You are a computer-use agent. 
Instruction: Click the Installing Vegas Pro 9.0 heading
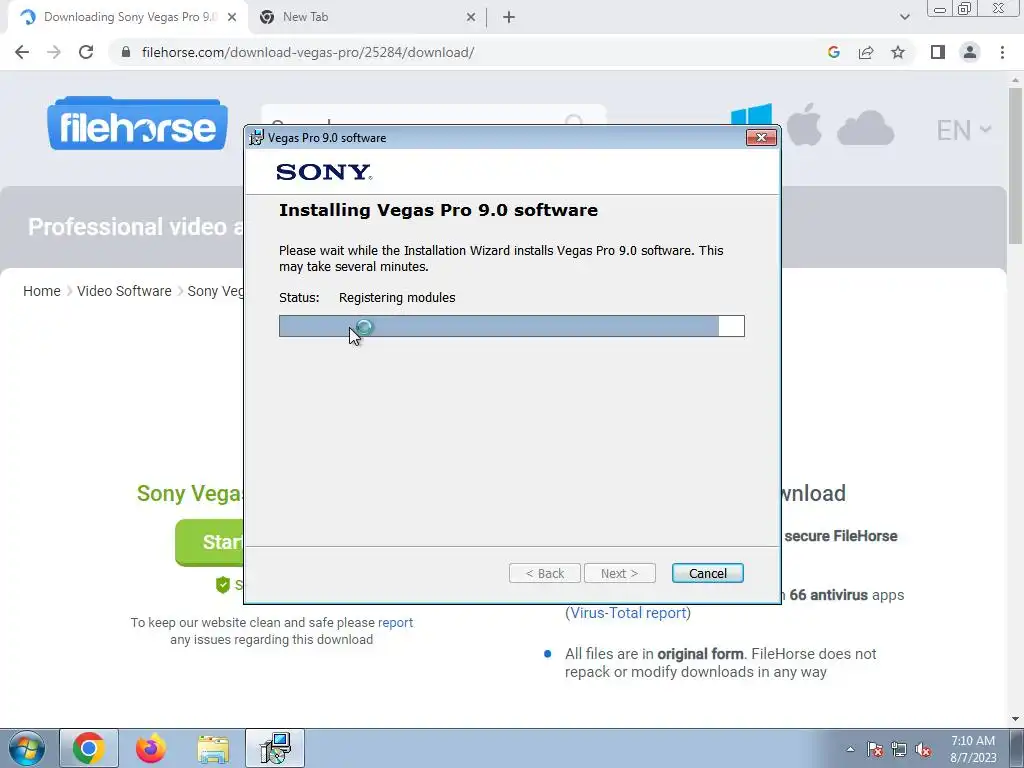click(x=438, y=210)
